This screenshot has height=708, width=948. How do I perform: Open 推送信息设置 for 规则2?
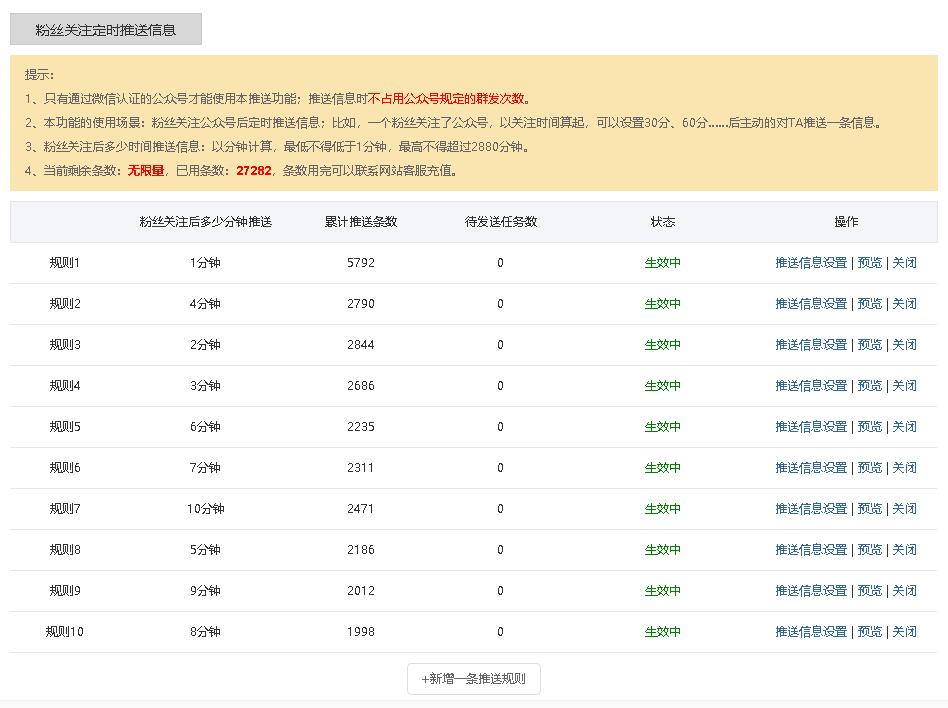coord(811,304)
